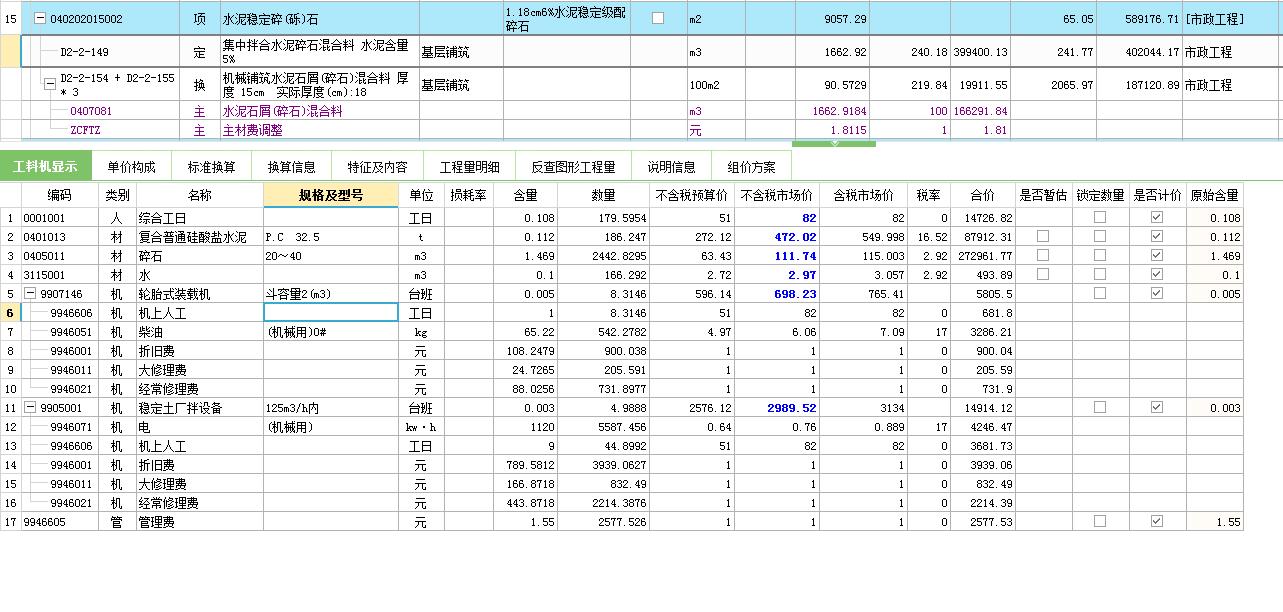Click the 2.97 market price for 水
This screenshot has height=612, width=1283.
[776, 275]
